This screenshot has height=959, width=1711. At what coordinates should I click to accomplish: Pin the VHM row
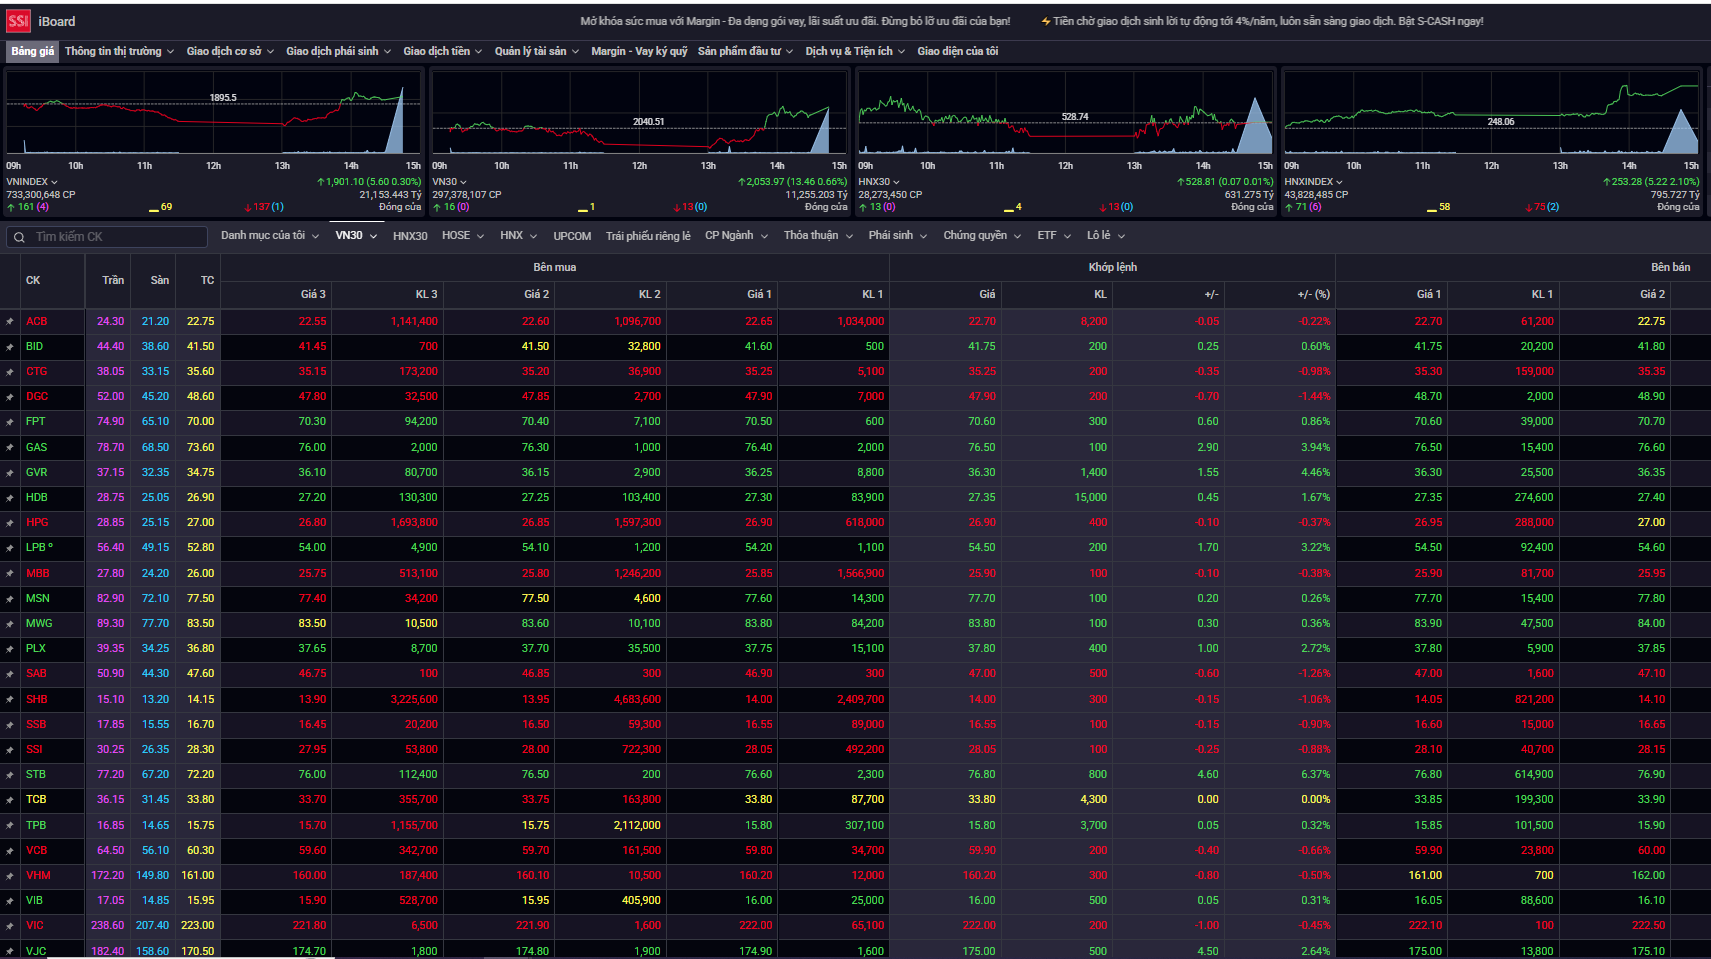point(10,876)
